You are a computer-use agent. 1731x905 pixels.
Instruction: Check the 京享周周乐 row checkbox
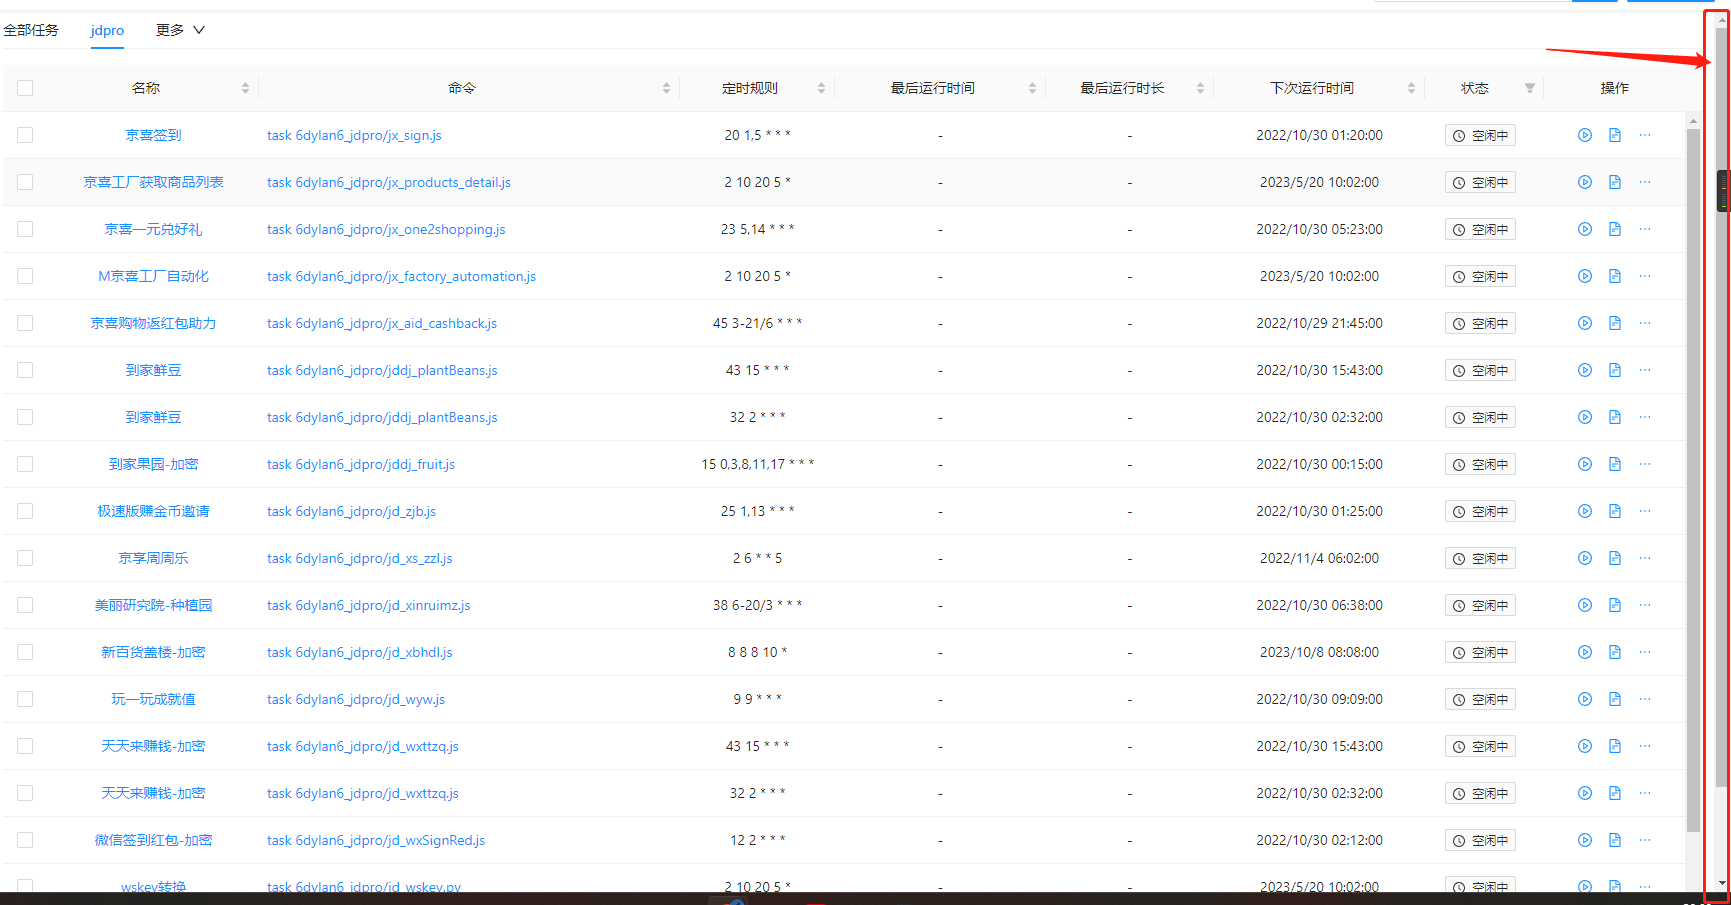(25, 558)
